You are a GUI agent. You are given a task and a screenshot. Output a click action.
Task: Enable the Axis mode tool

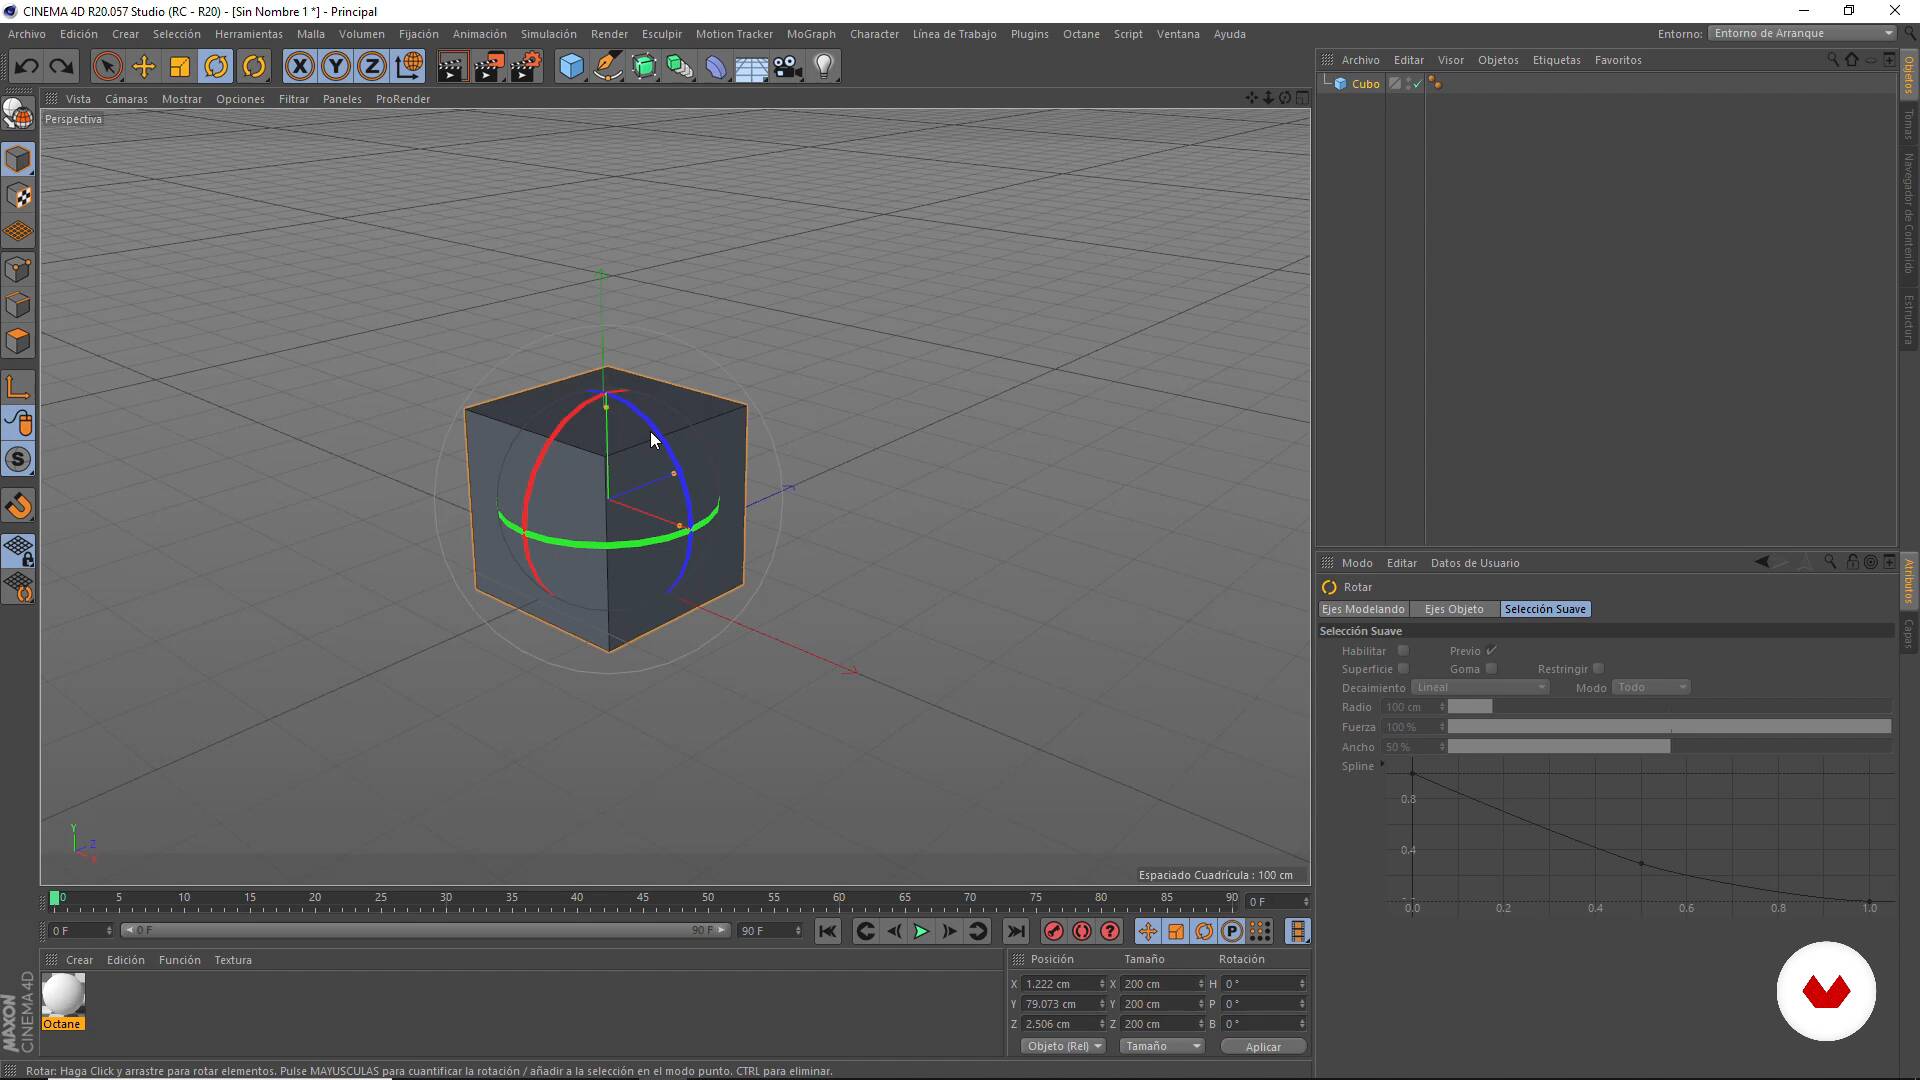tap(18, 387)
